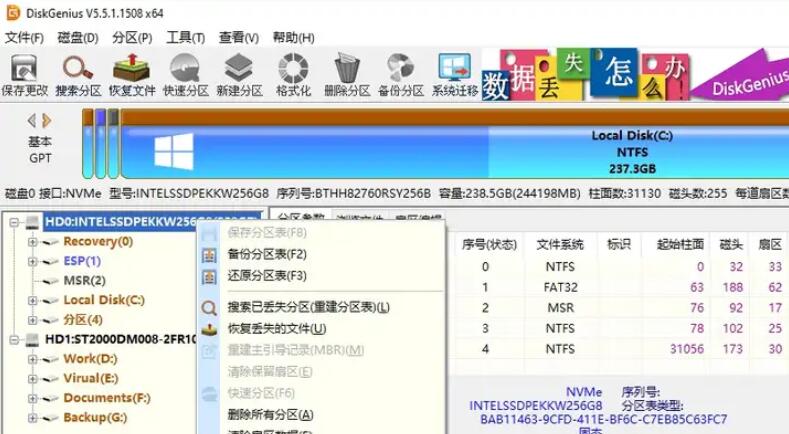
Task: Open the 磁盘(D) menu
Action: (78, 38)
